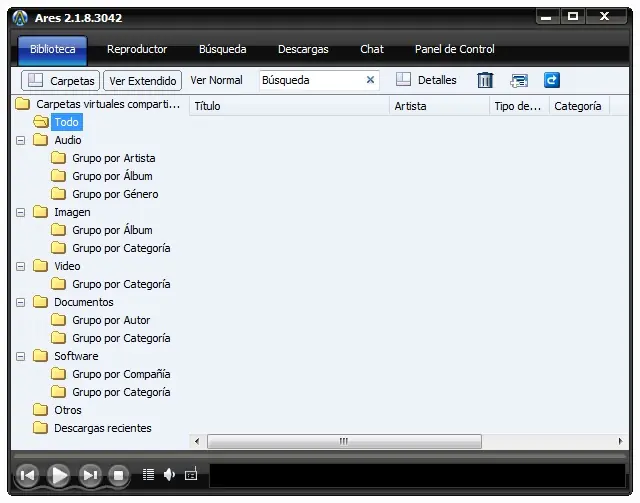Minimize the Ares window

click(x=547, y=17)
